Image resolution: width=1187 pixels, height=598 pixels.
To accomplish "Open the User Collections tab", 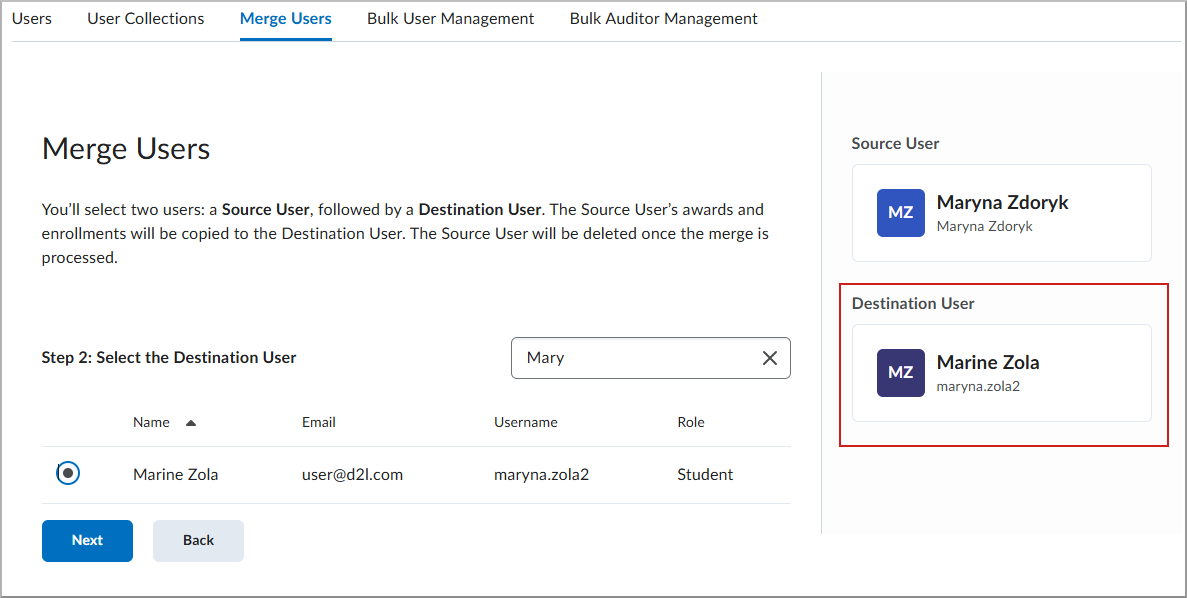I will [145, 18].
